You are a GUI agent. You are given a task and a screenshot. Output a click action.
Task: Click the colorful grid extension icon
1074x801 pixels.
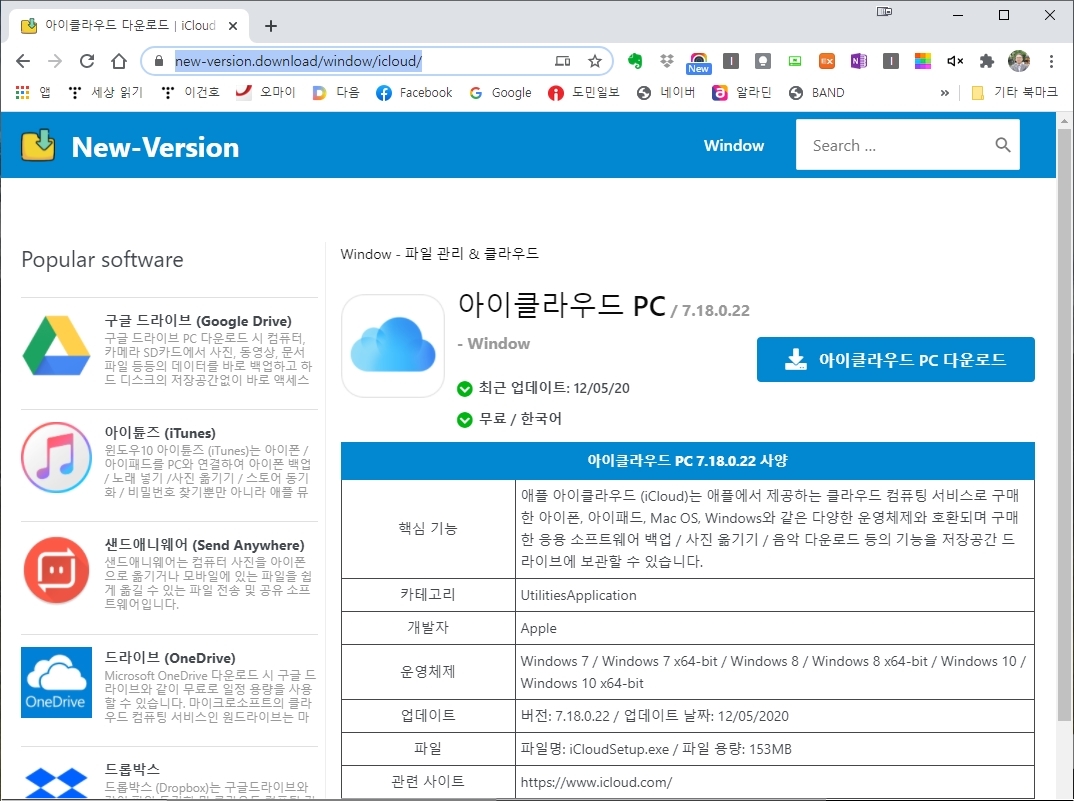click(923, 61)
